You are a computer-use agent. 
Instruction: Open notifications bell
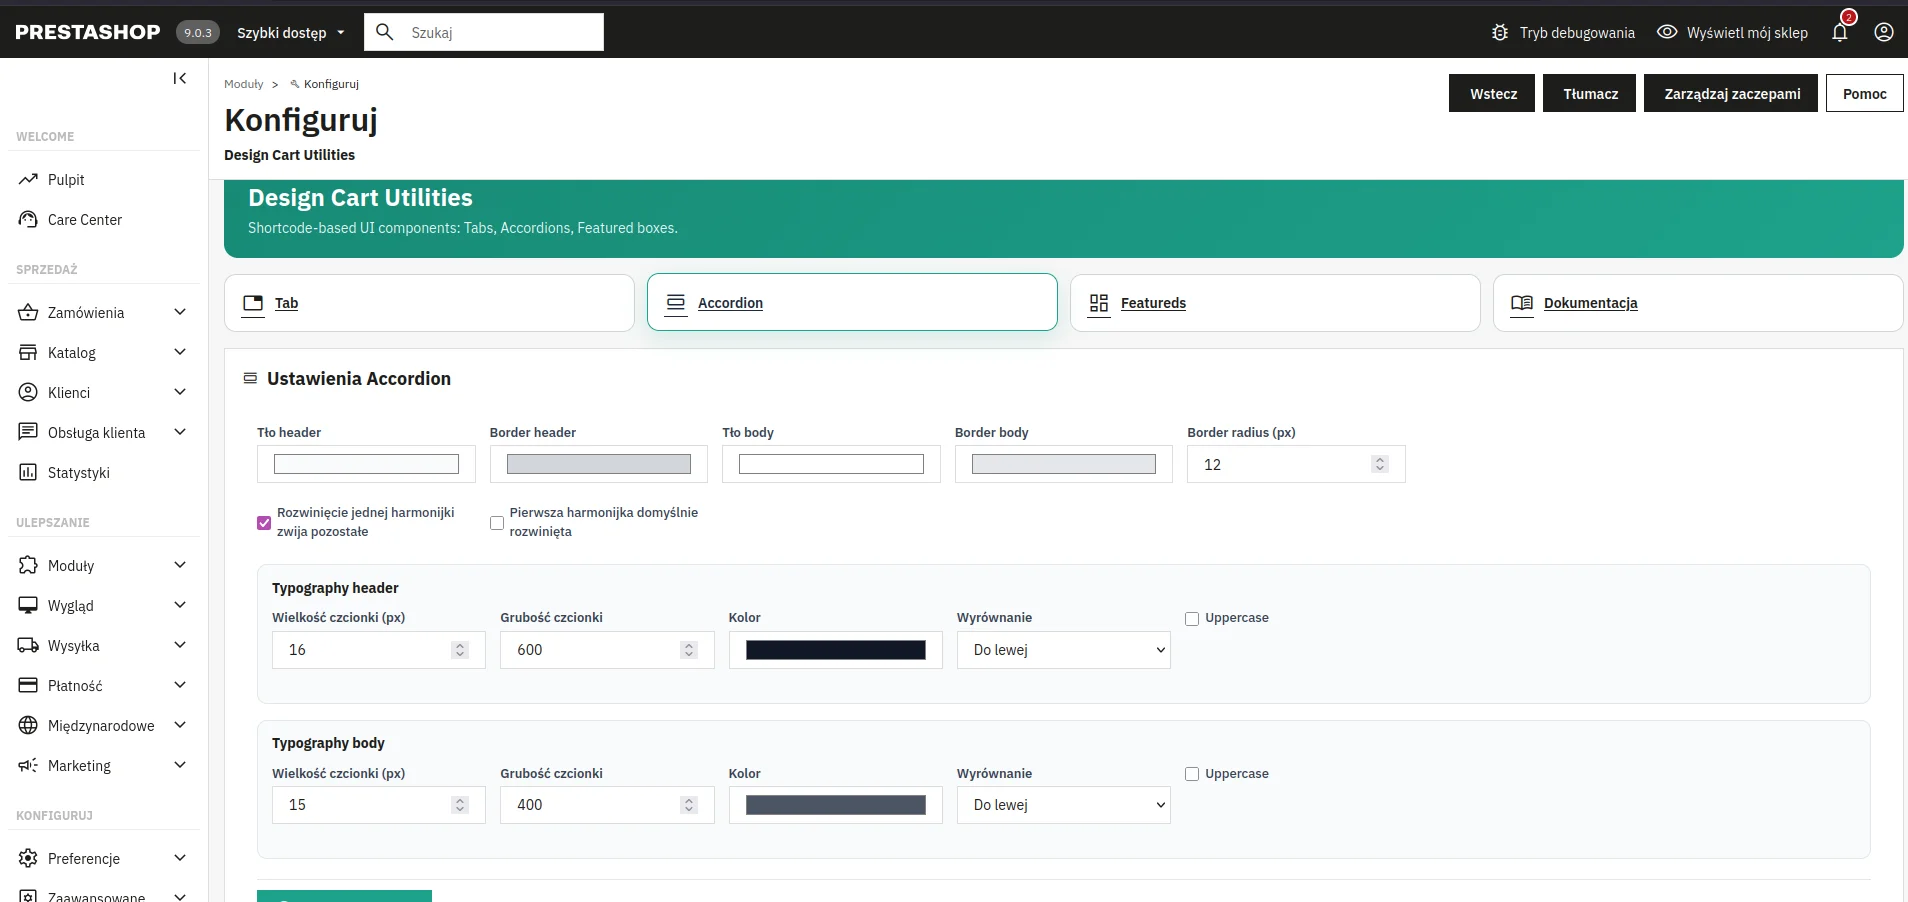coord(1840,32)
